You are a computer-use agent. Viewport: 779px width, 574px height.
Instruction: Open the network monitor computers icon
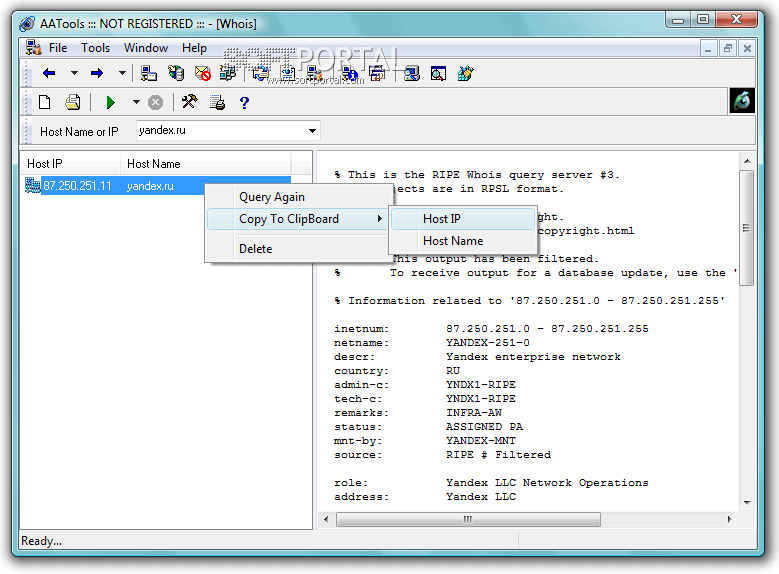[x=228, y=74]
